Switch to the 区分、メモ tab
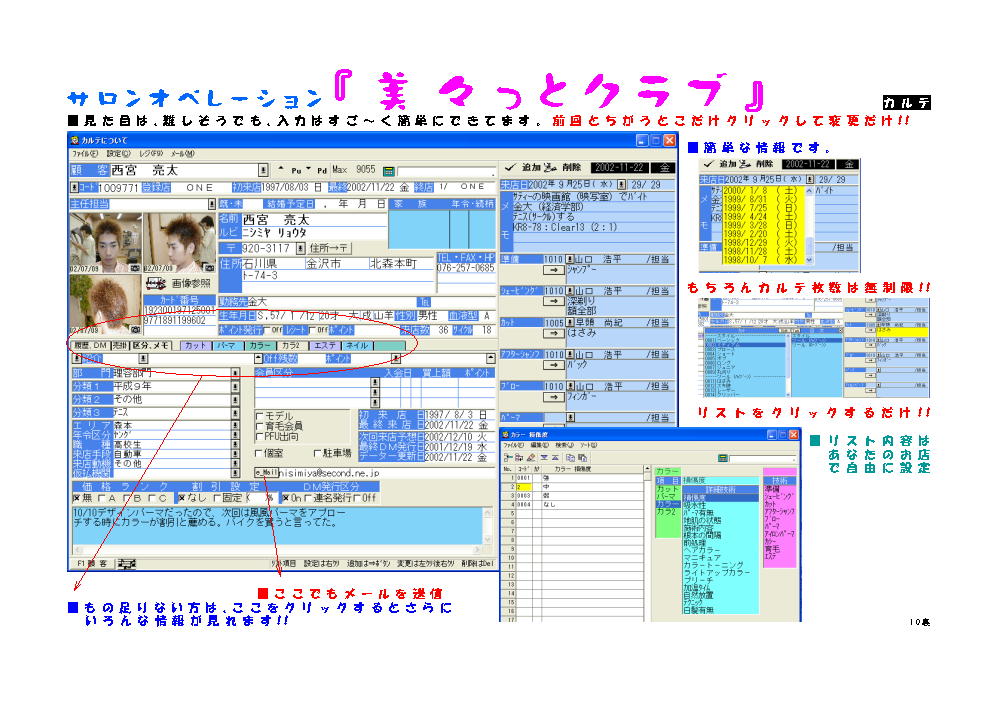The width and height of the screenshot is (999, 706). (x=150, y=345)
